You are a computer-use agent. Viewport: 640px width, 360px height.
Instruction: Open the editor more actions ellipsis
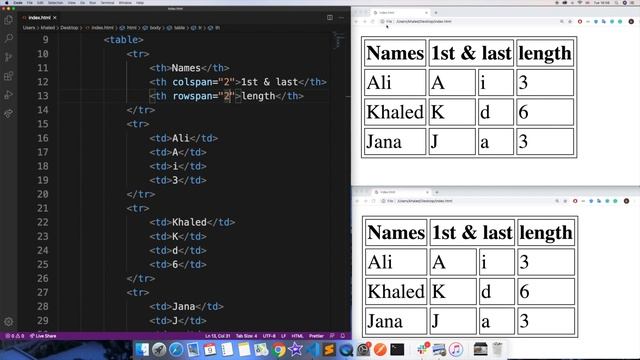[x=341, y=18]
